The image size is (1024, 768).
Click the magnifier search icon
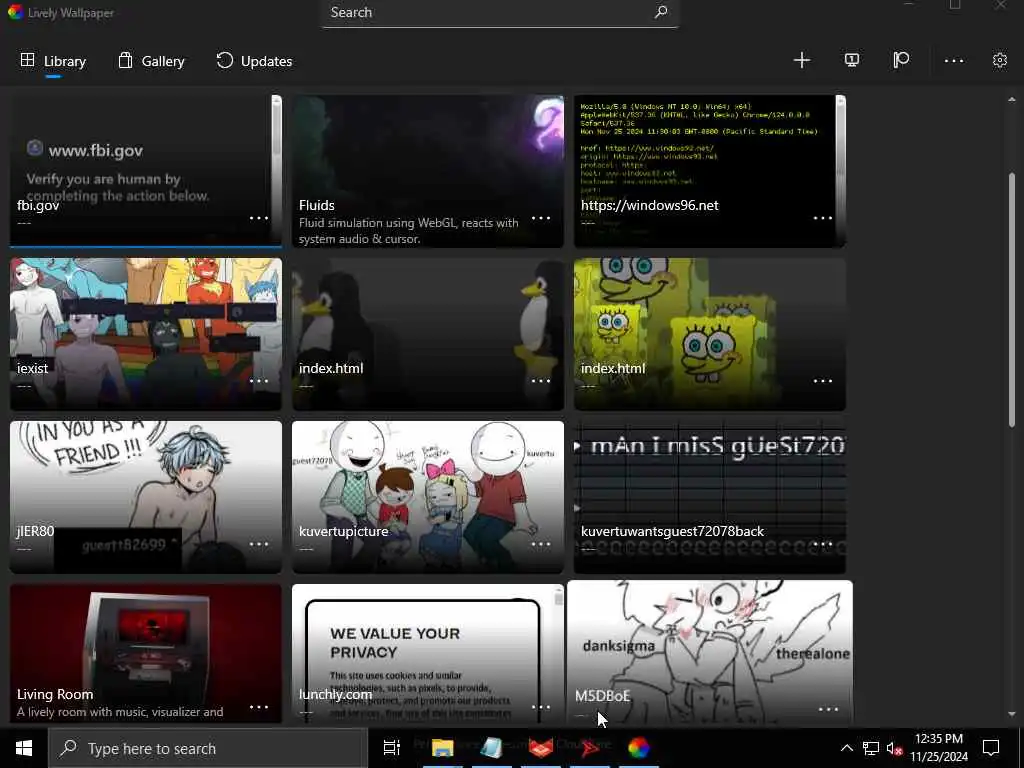(x=661, y=12)
